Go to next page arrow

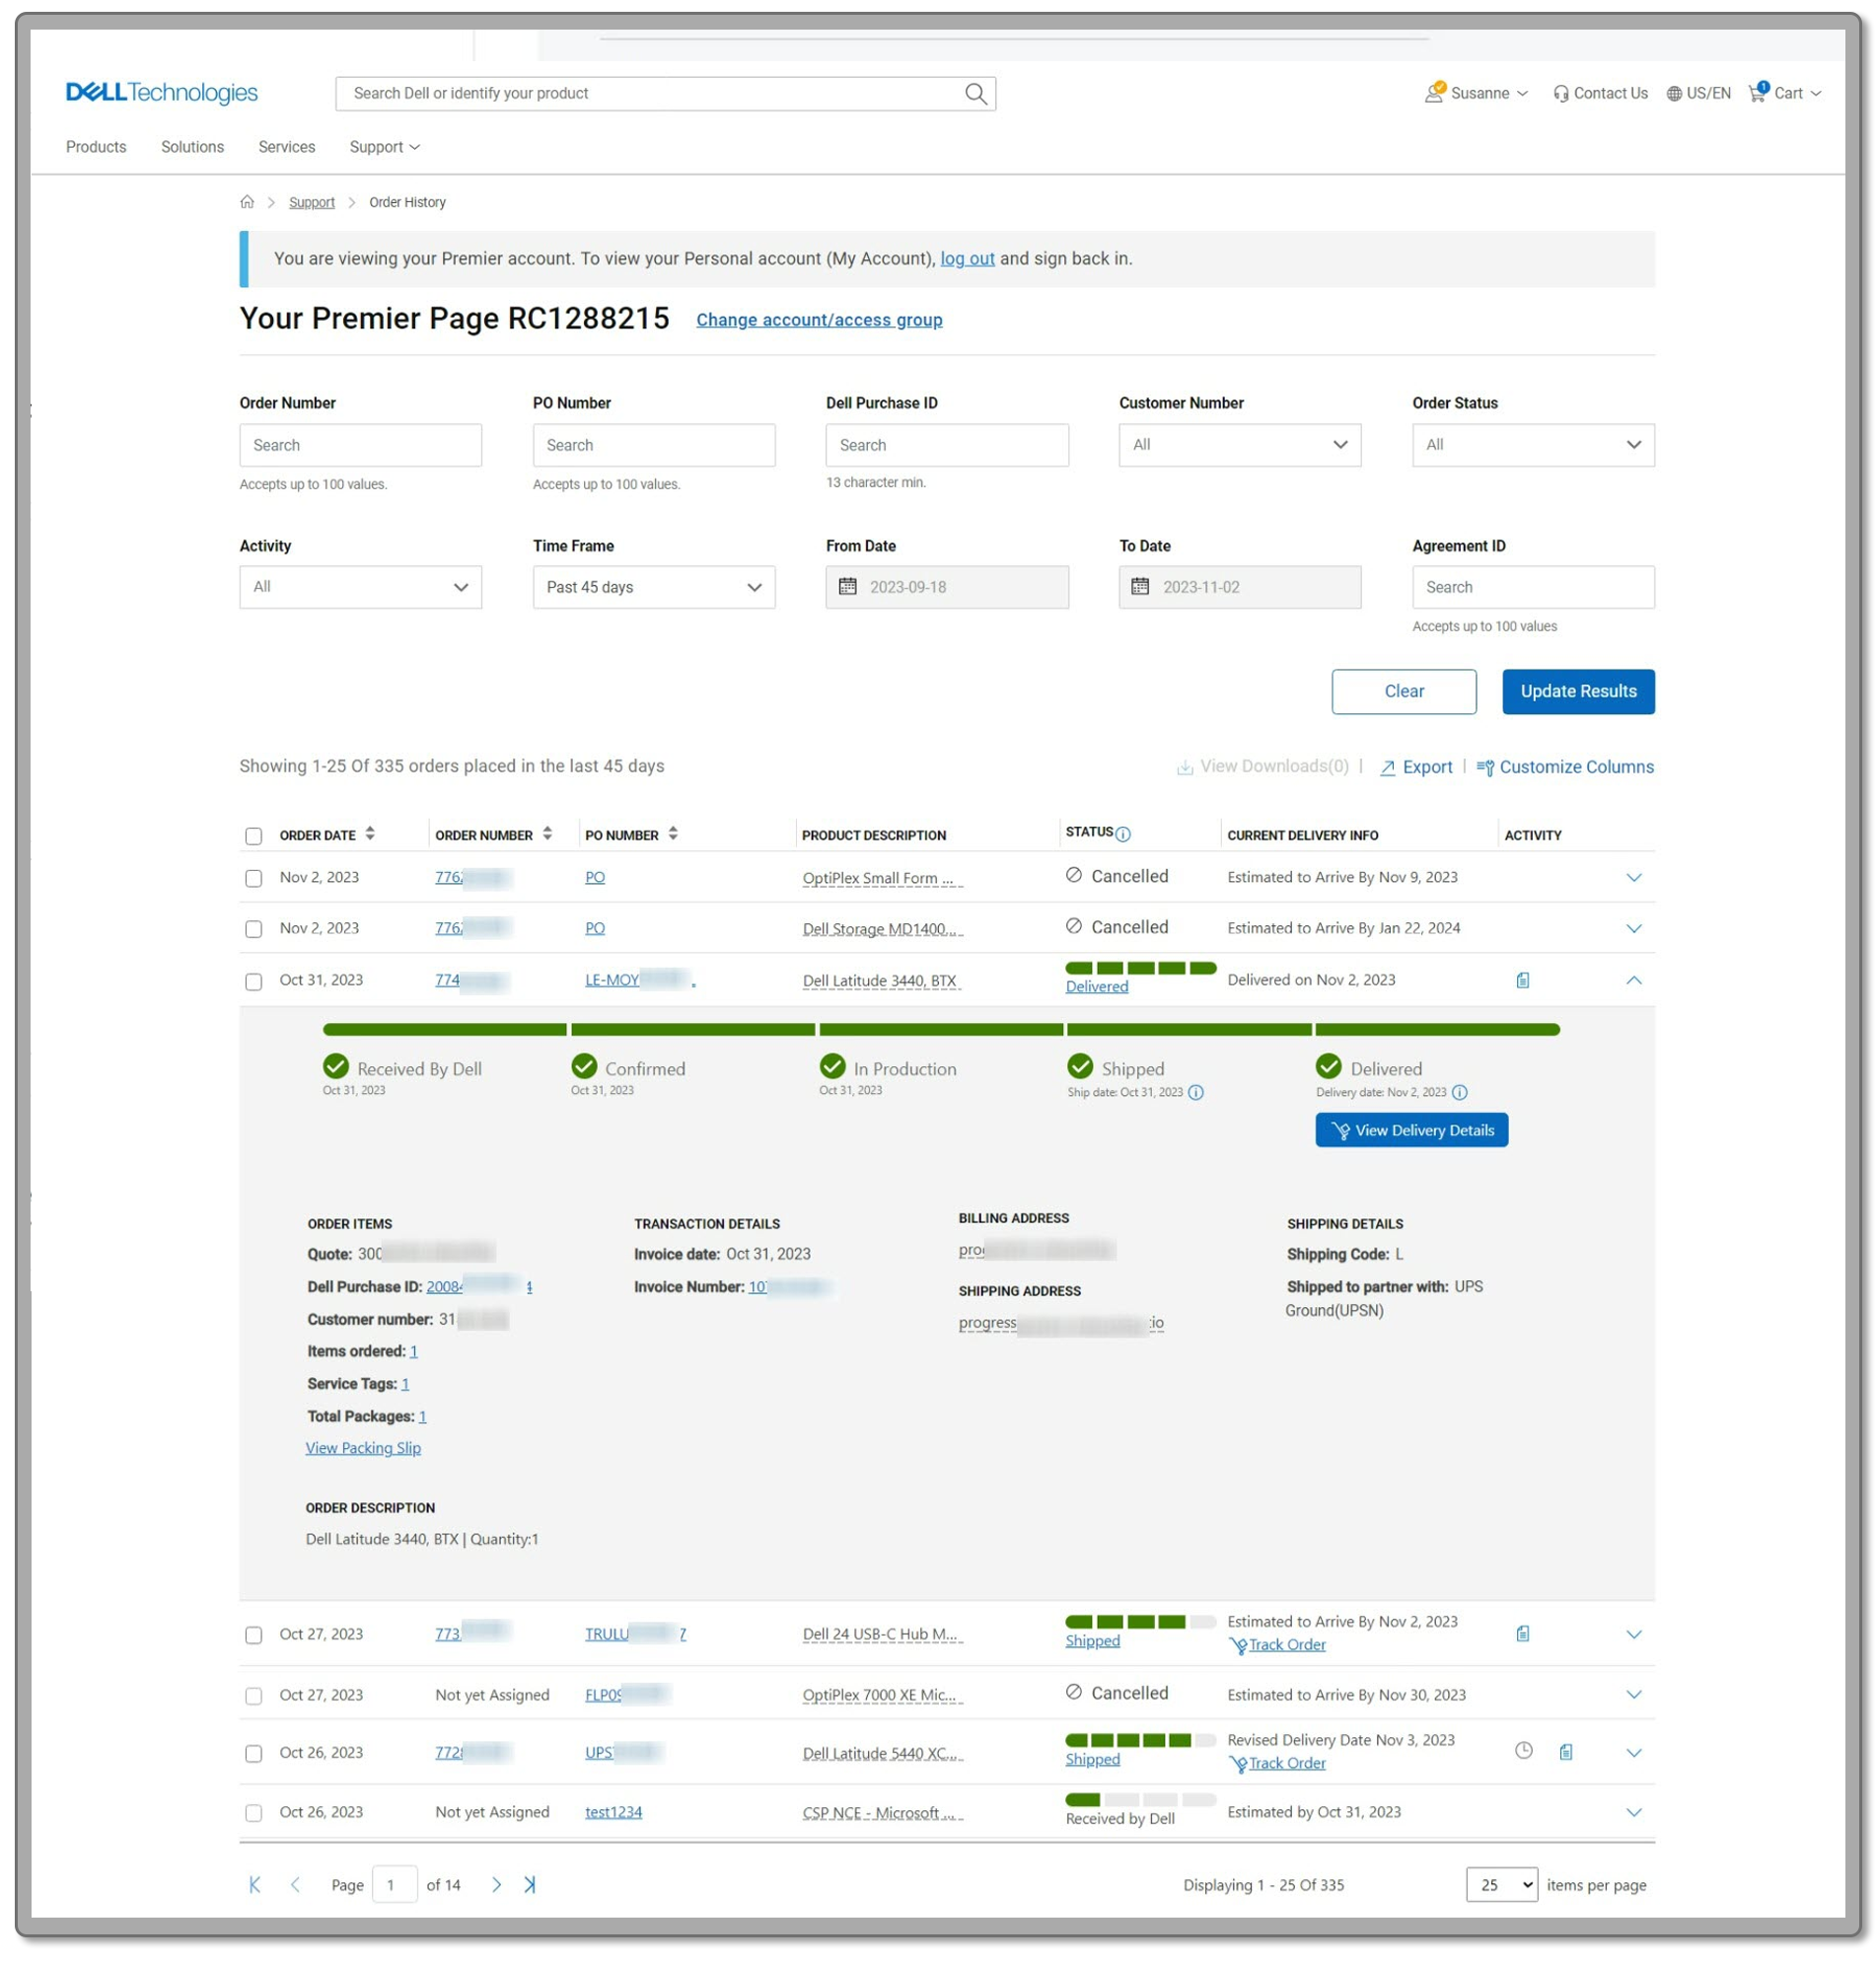point(496,1884)
